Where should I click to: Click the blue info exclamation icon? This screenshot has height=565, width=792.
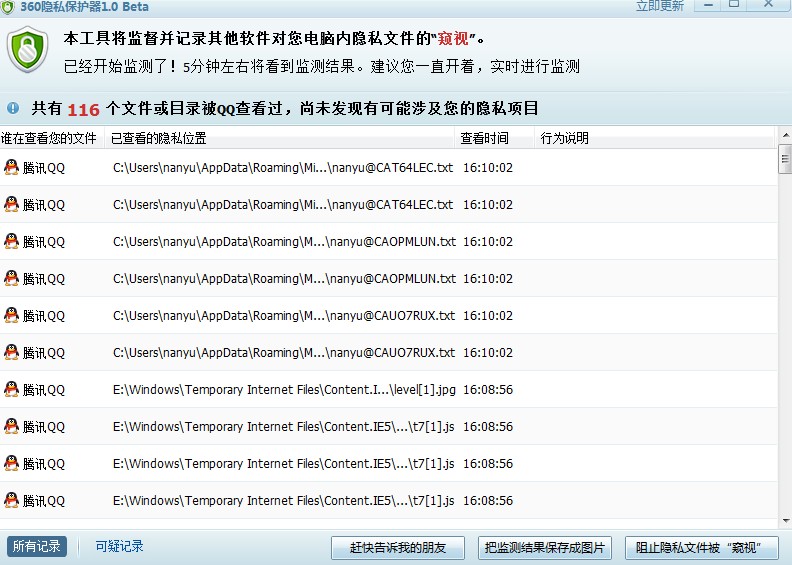click(x=13, y=108)
